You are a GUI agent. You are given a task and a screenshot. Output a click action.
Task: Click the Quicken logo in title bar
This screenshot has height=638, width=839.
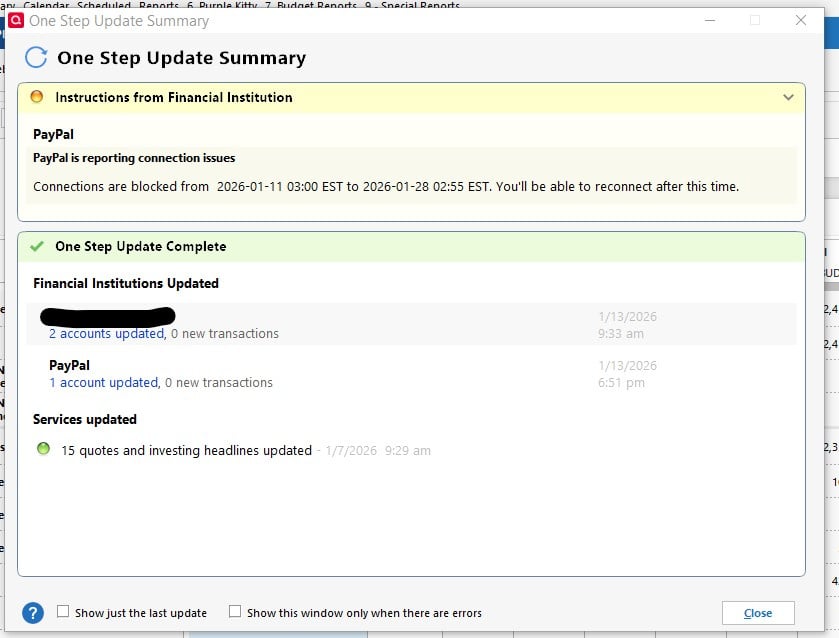click(16, 21)
